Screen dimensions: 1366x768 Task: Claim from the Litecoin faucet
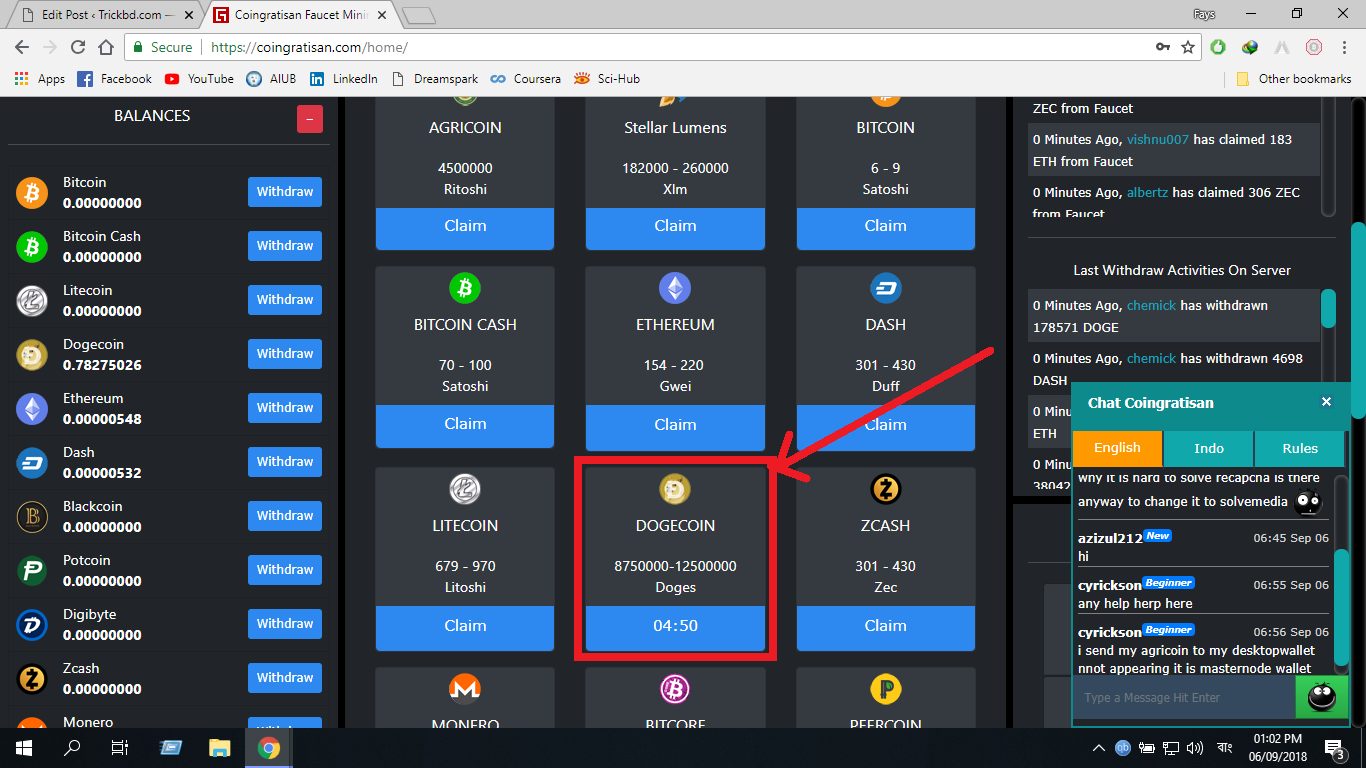465,626
